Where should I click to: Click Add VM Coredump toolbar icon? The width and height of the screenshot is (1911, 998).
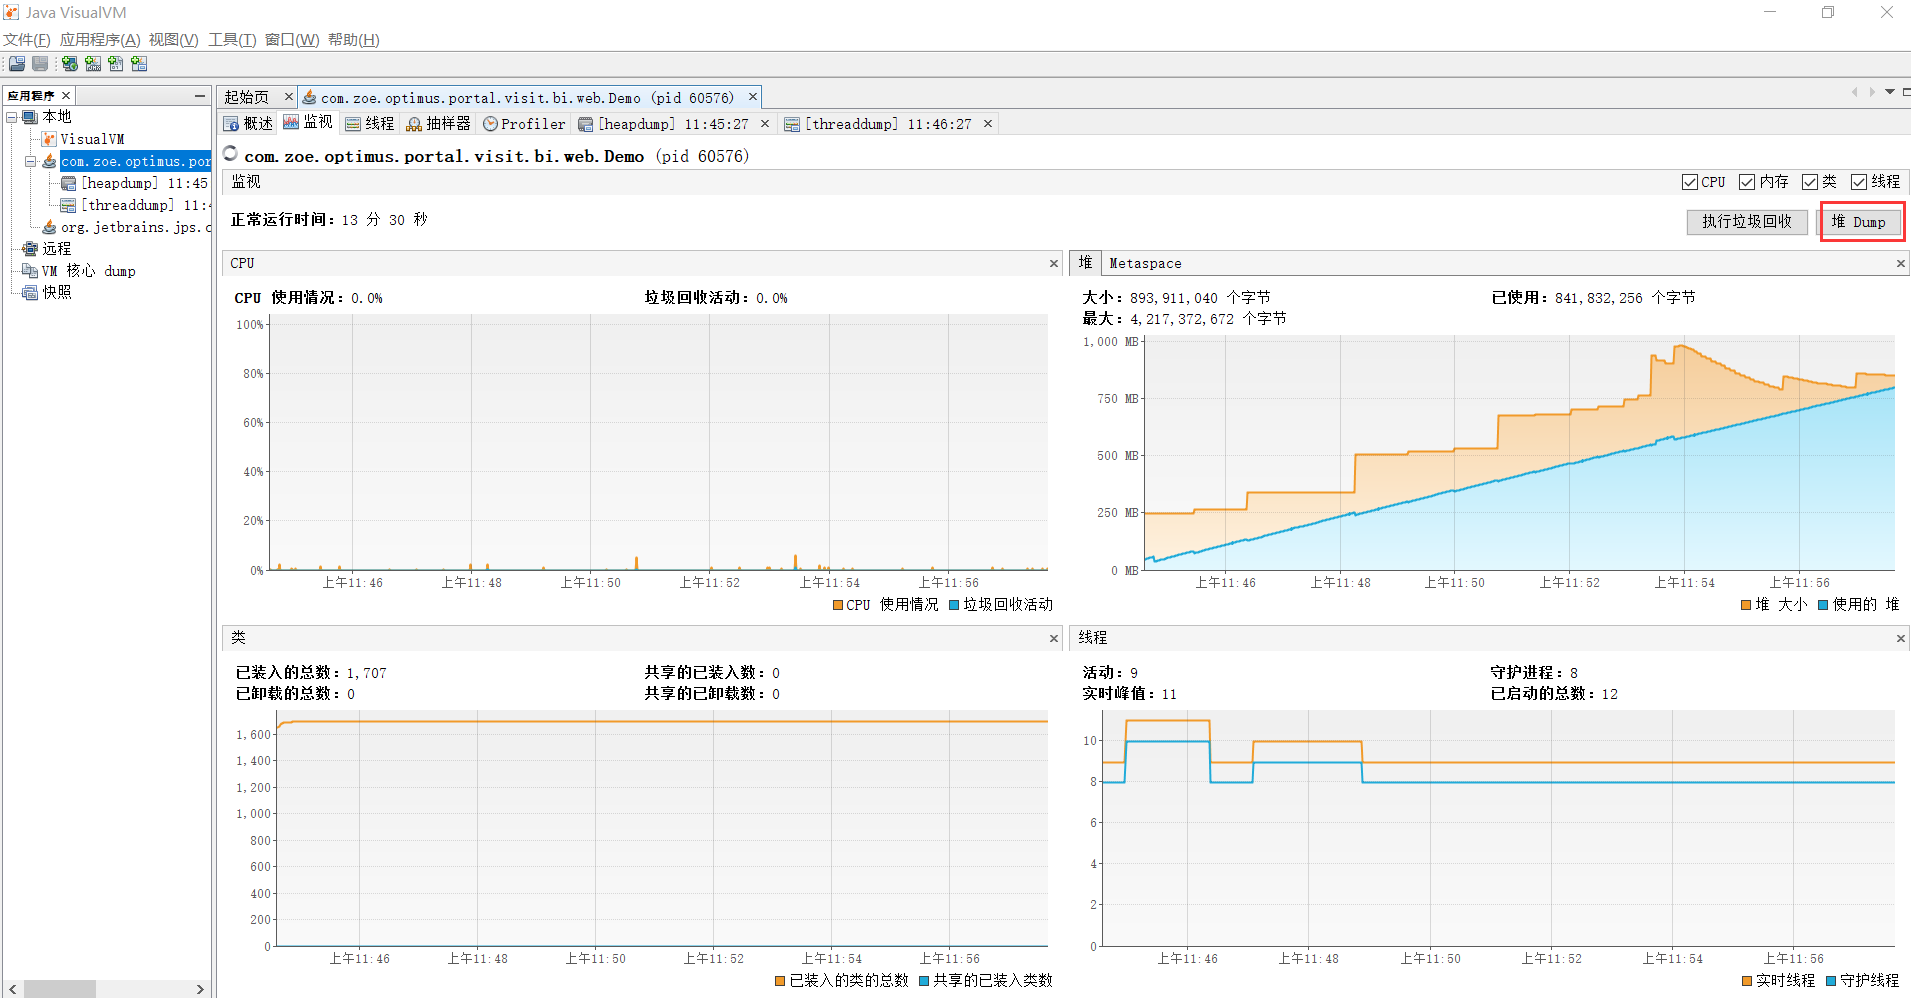[116, 64]
